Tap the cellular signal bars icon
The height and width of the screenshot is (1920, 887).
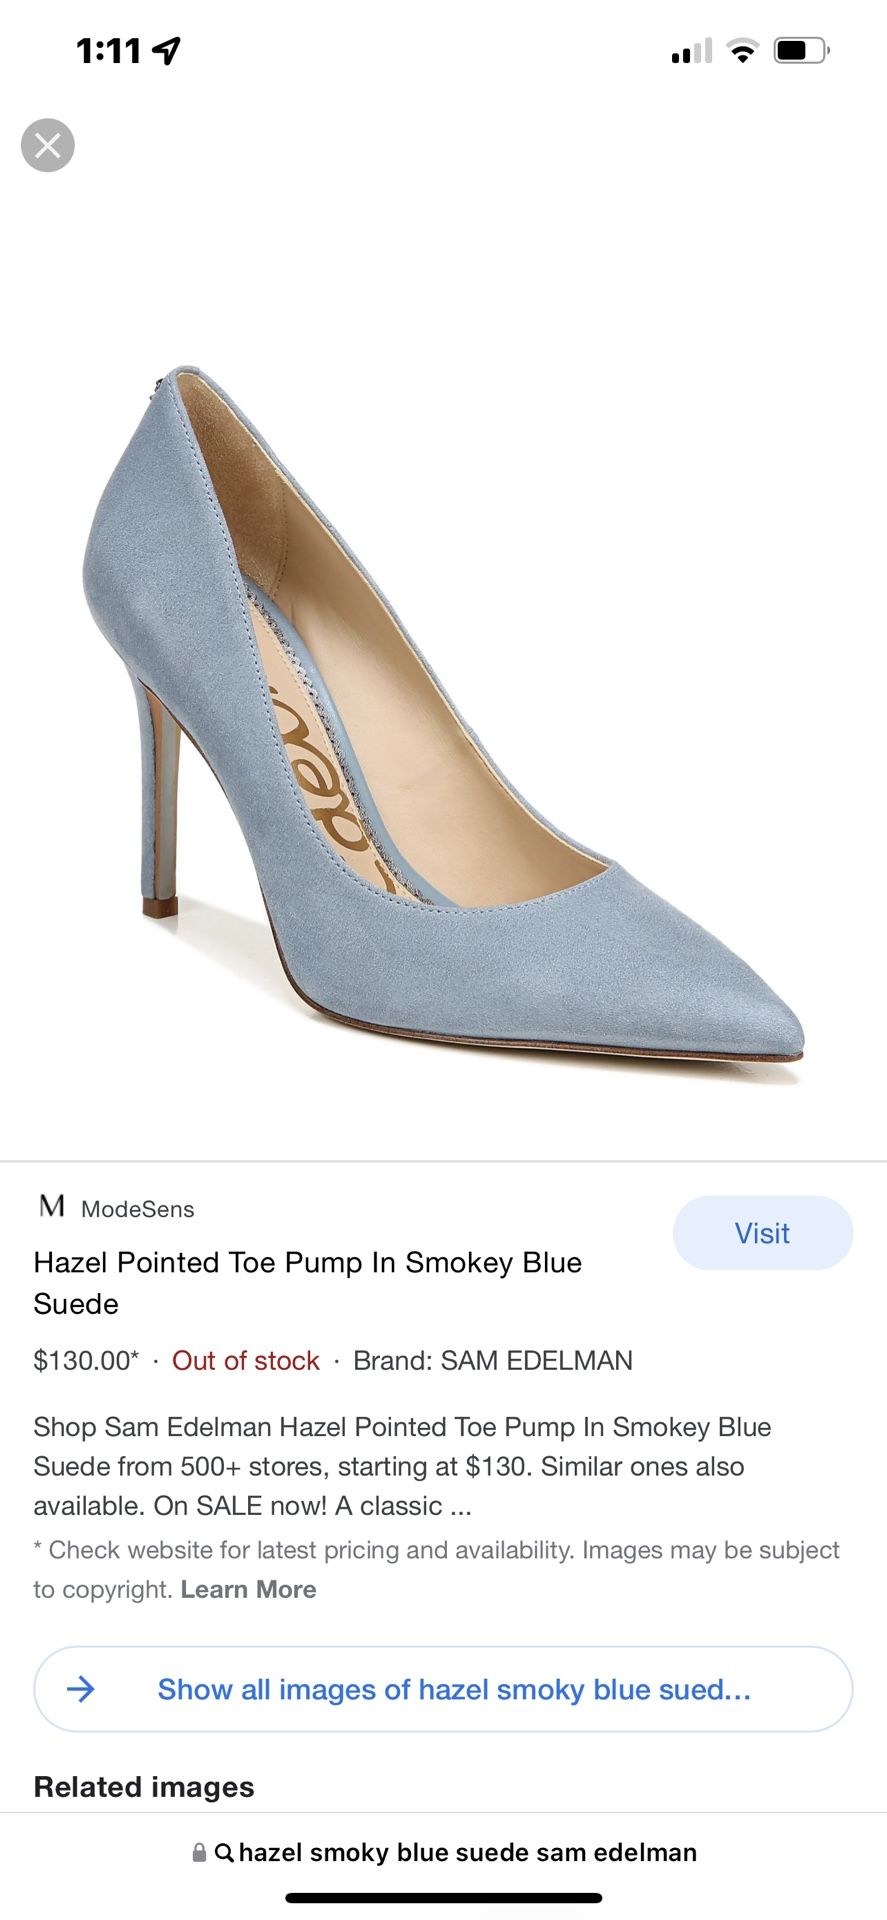point(692,50)
